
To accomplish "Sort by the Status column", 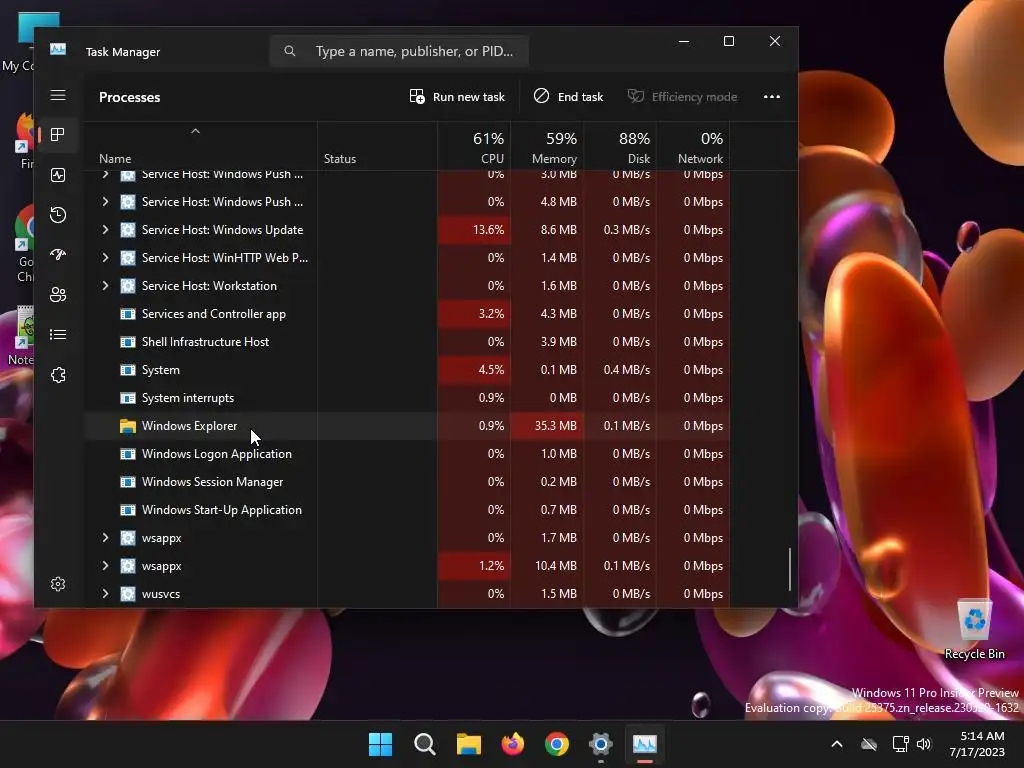I will pos(340,159).
